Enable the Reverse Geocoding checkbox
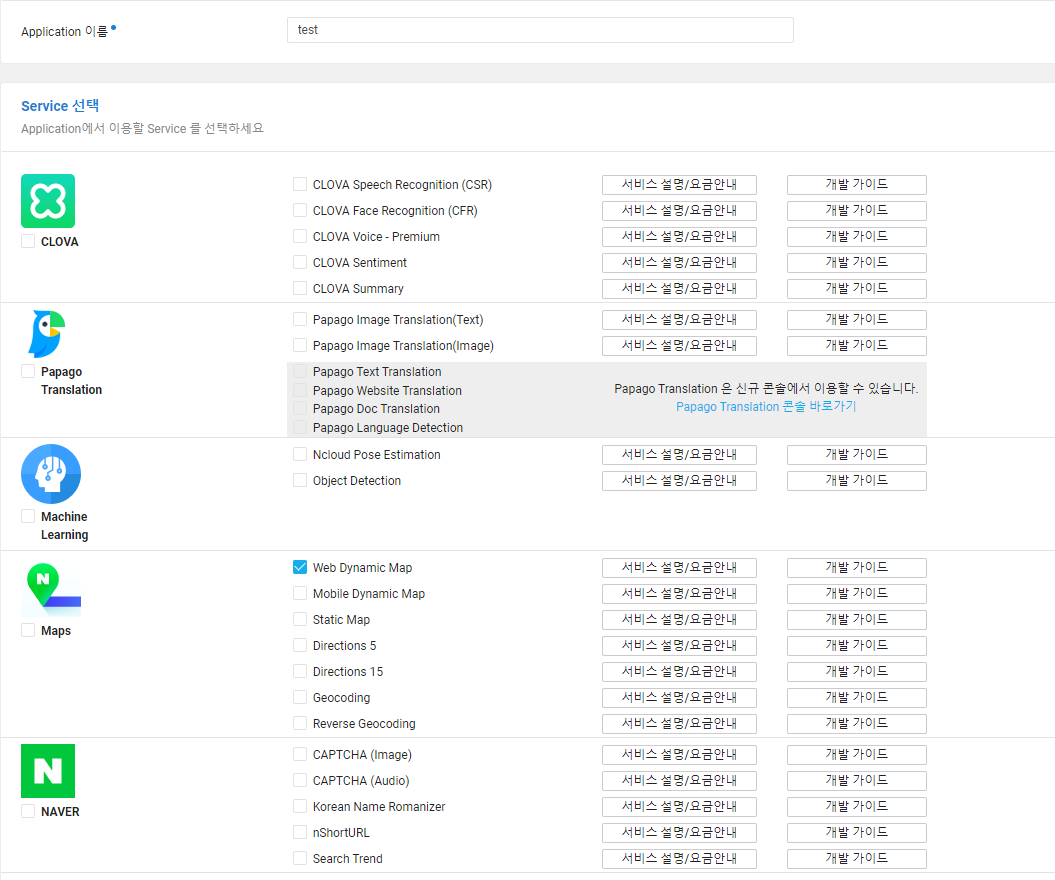1055x880 pixels. tap(300, 723)
